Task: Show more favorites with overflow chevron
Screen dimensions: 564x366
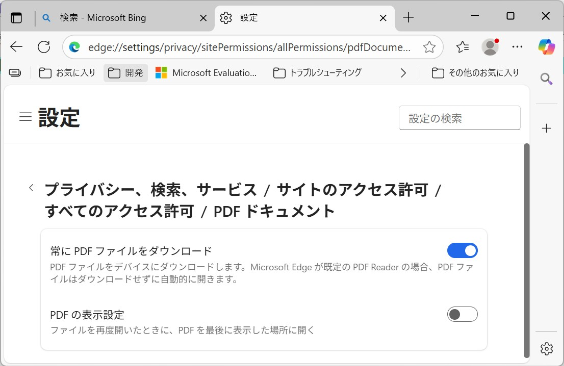Action: [x=403, y=73]
